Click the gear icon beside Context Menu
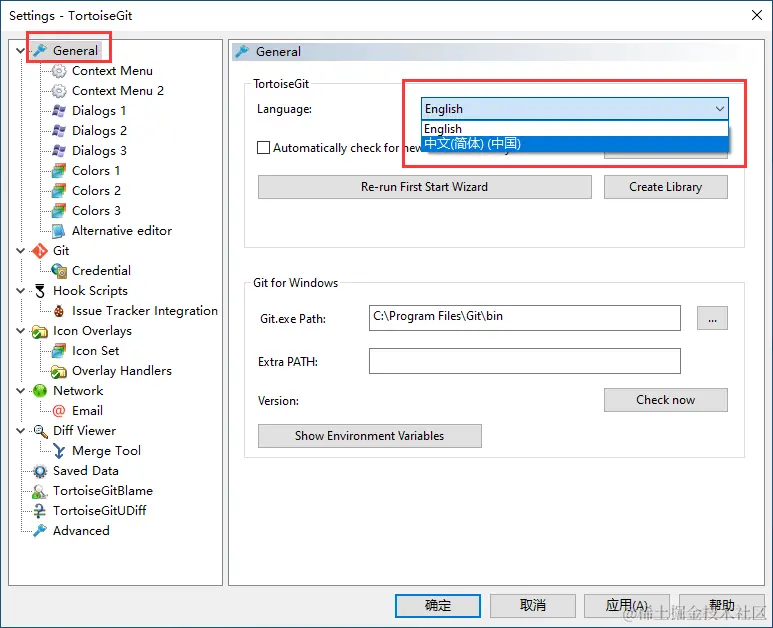The height and width of the screenshot is (628, 773). click(x=59, y=71)
